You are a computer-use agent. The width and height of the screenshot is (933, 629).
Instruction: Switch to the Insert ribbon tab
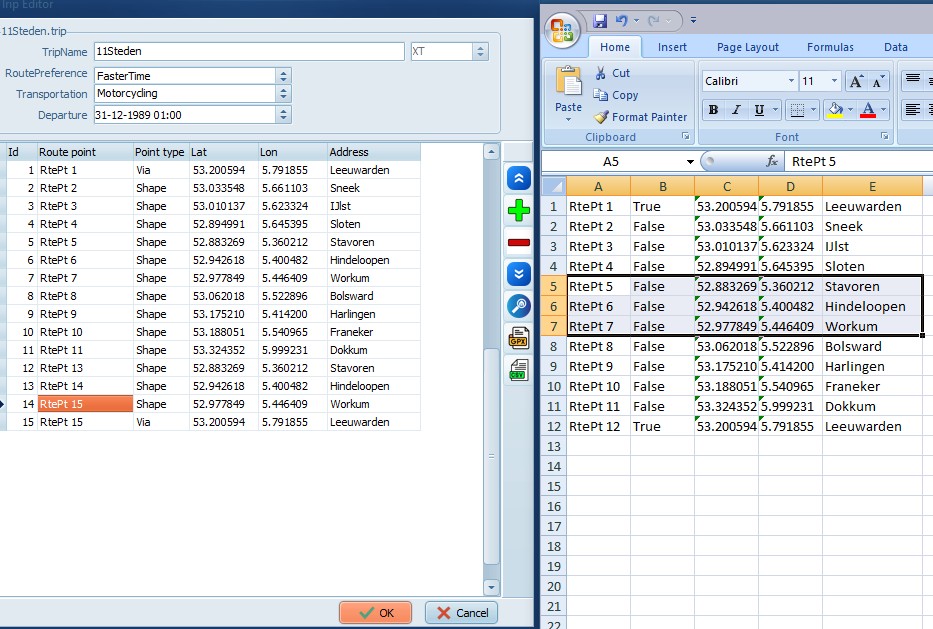point(672,47)
